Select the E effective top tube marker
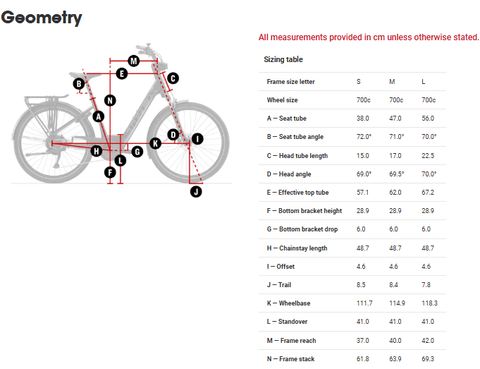The width and height of the screenshot is (480, 369). 122,73
